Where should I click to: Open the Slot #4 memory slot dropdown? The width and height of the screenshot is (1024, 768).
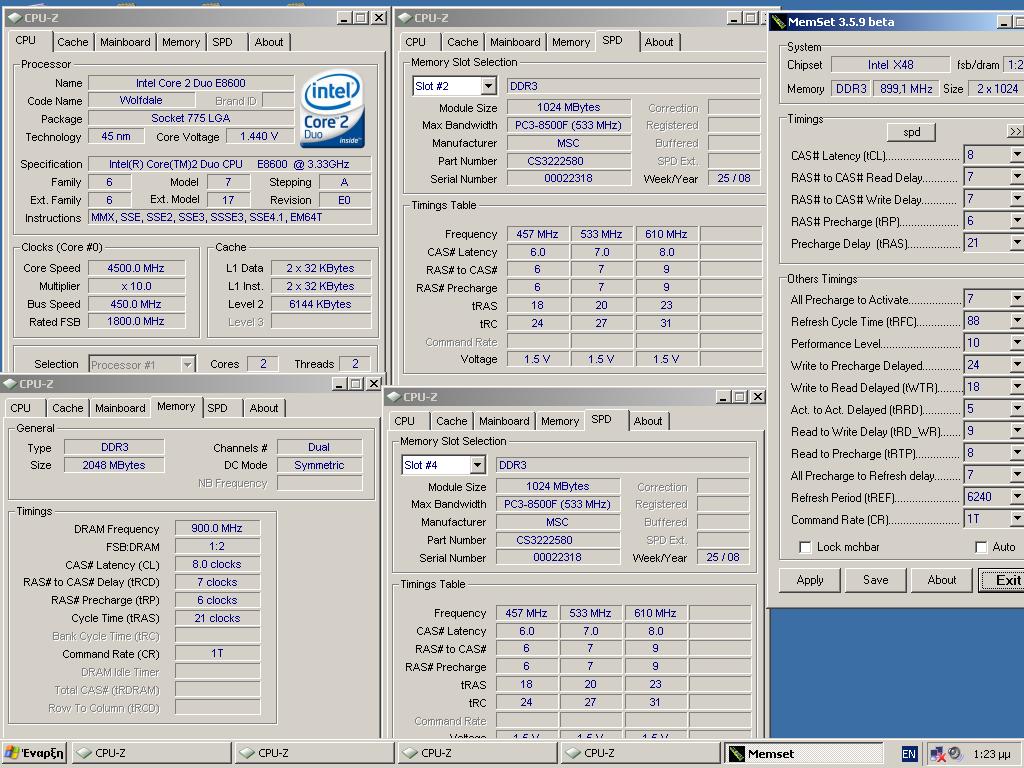click(477, 465)
